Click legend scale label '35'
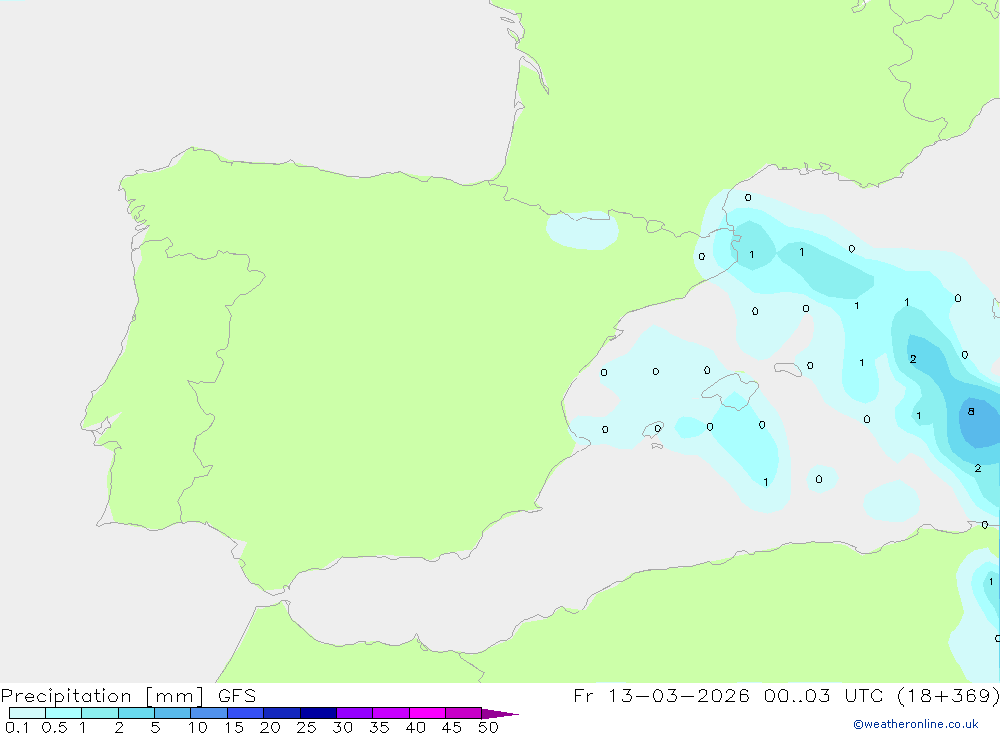 point(379,727)
